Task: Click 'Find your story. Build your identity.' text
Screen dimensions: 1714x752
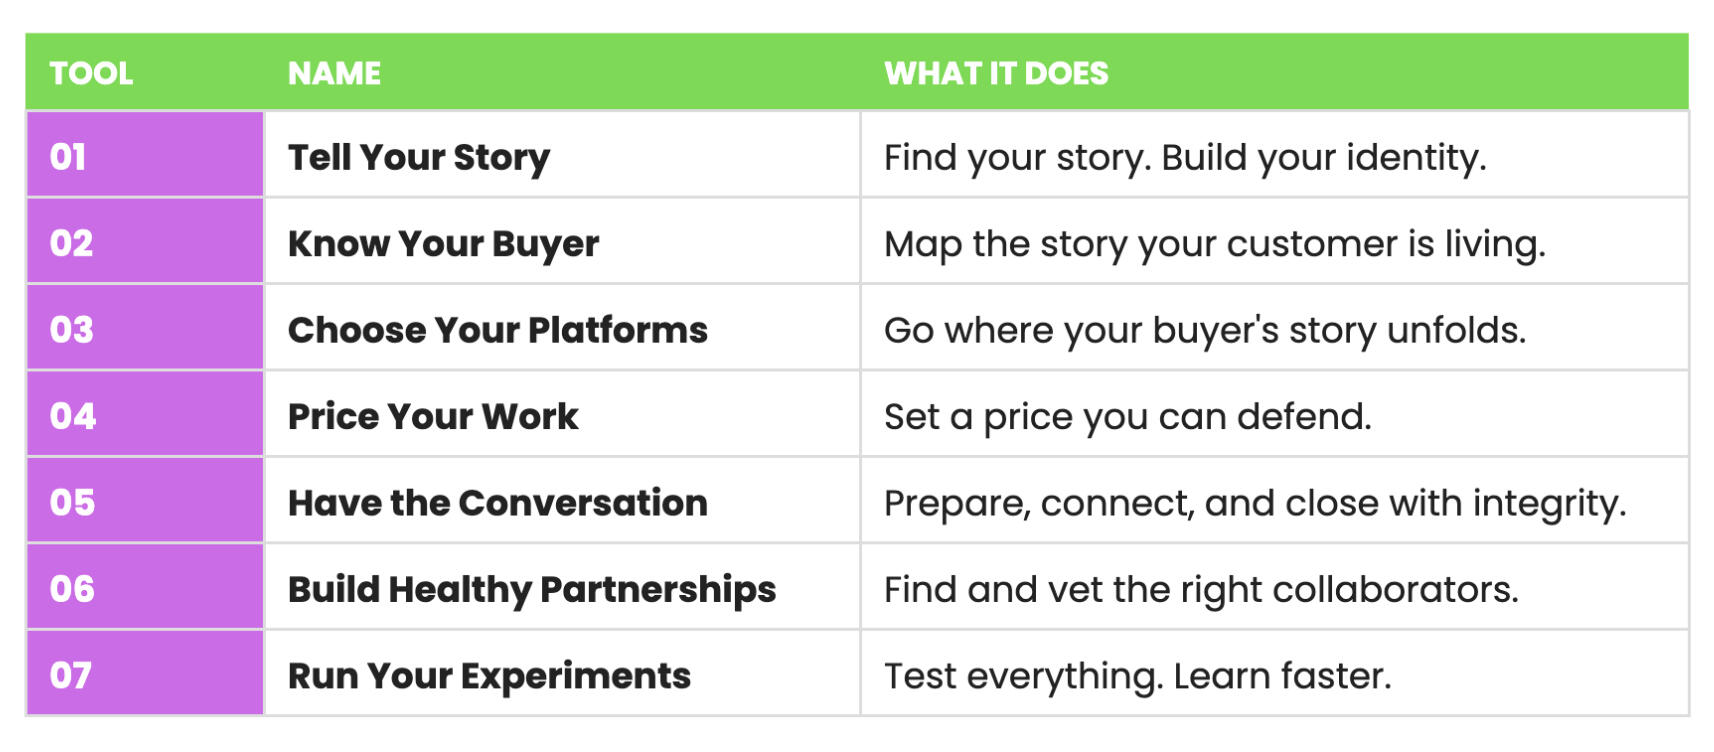Action: pos(1185,157)
